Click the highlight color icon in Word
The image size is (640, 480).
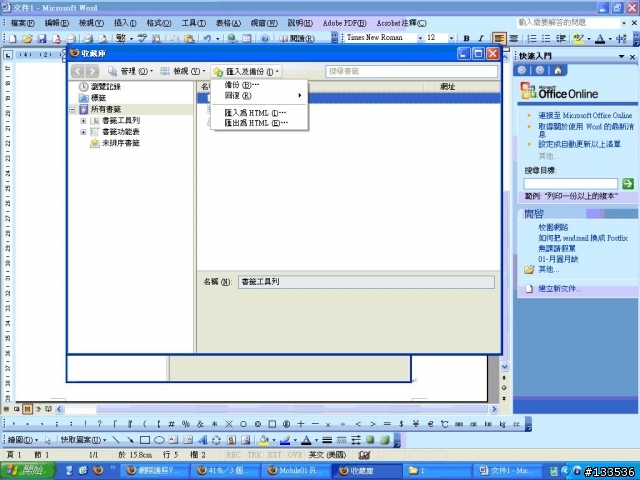pos(578,38)
